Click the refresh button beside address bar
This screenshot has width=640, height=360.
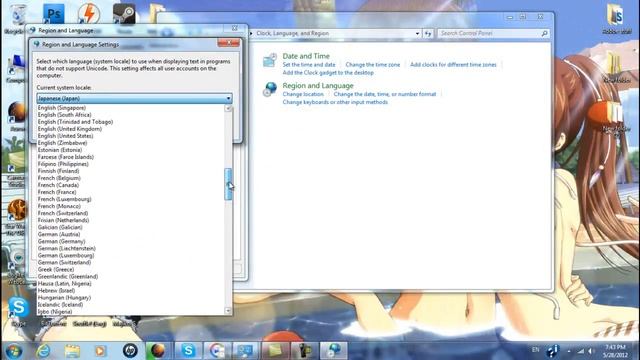click(x=428, y=33)
